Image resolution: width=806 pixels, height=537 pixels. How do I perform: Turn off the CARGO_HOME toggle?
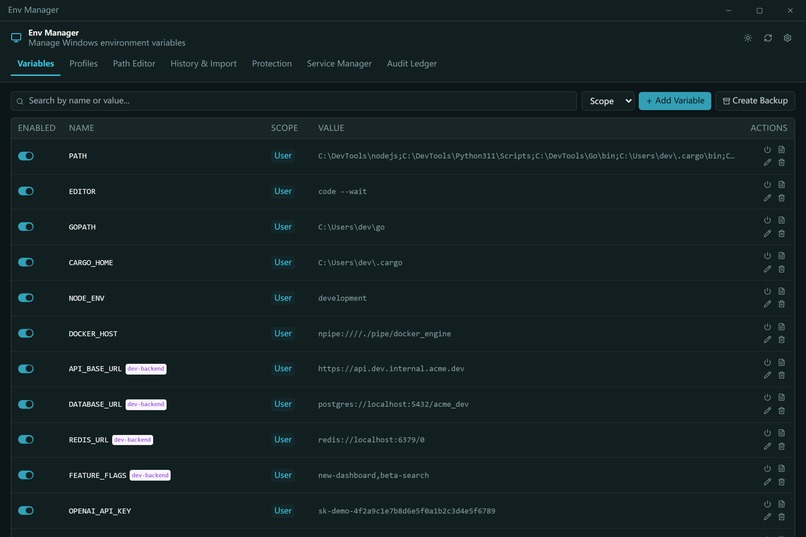[x=26, y=262]
